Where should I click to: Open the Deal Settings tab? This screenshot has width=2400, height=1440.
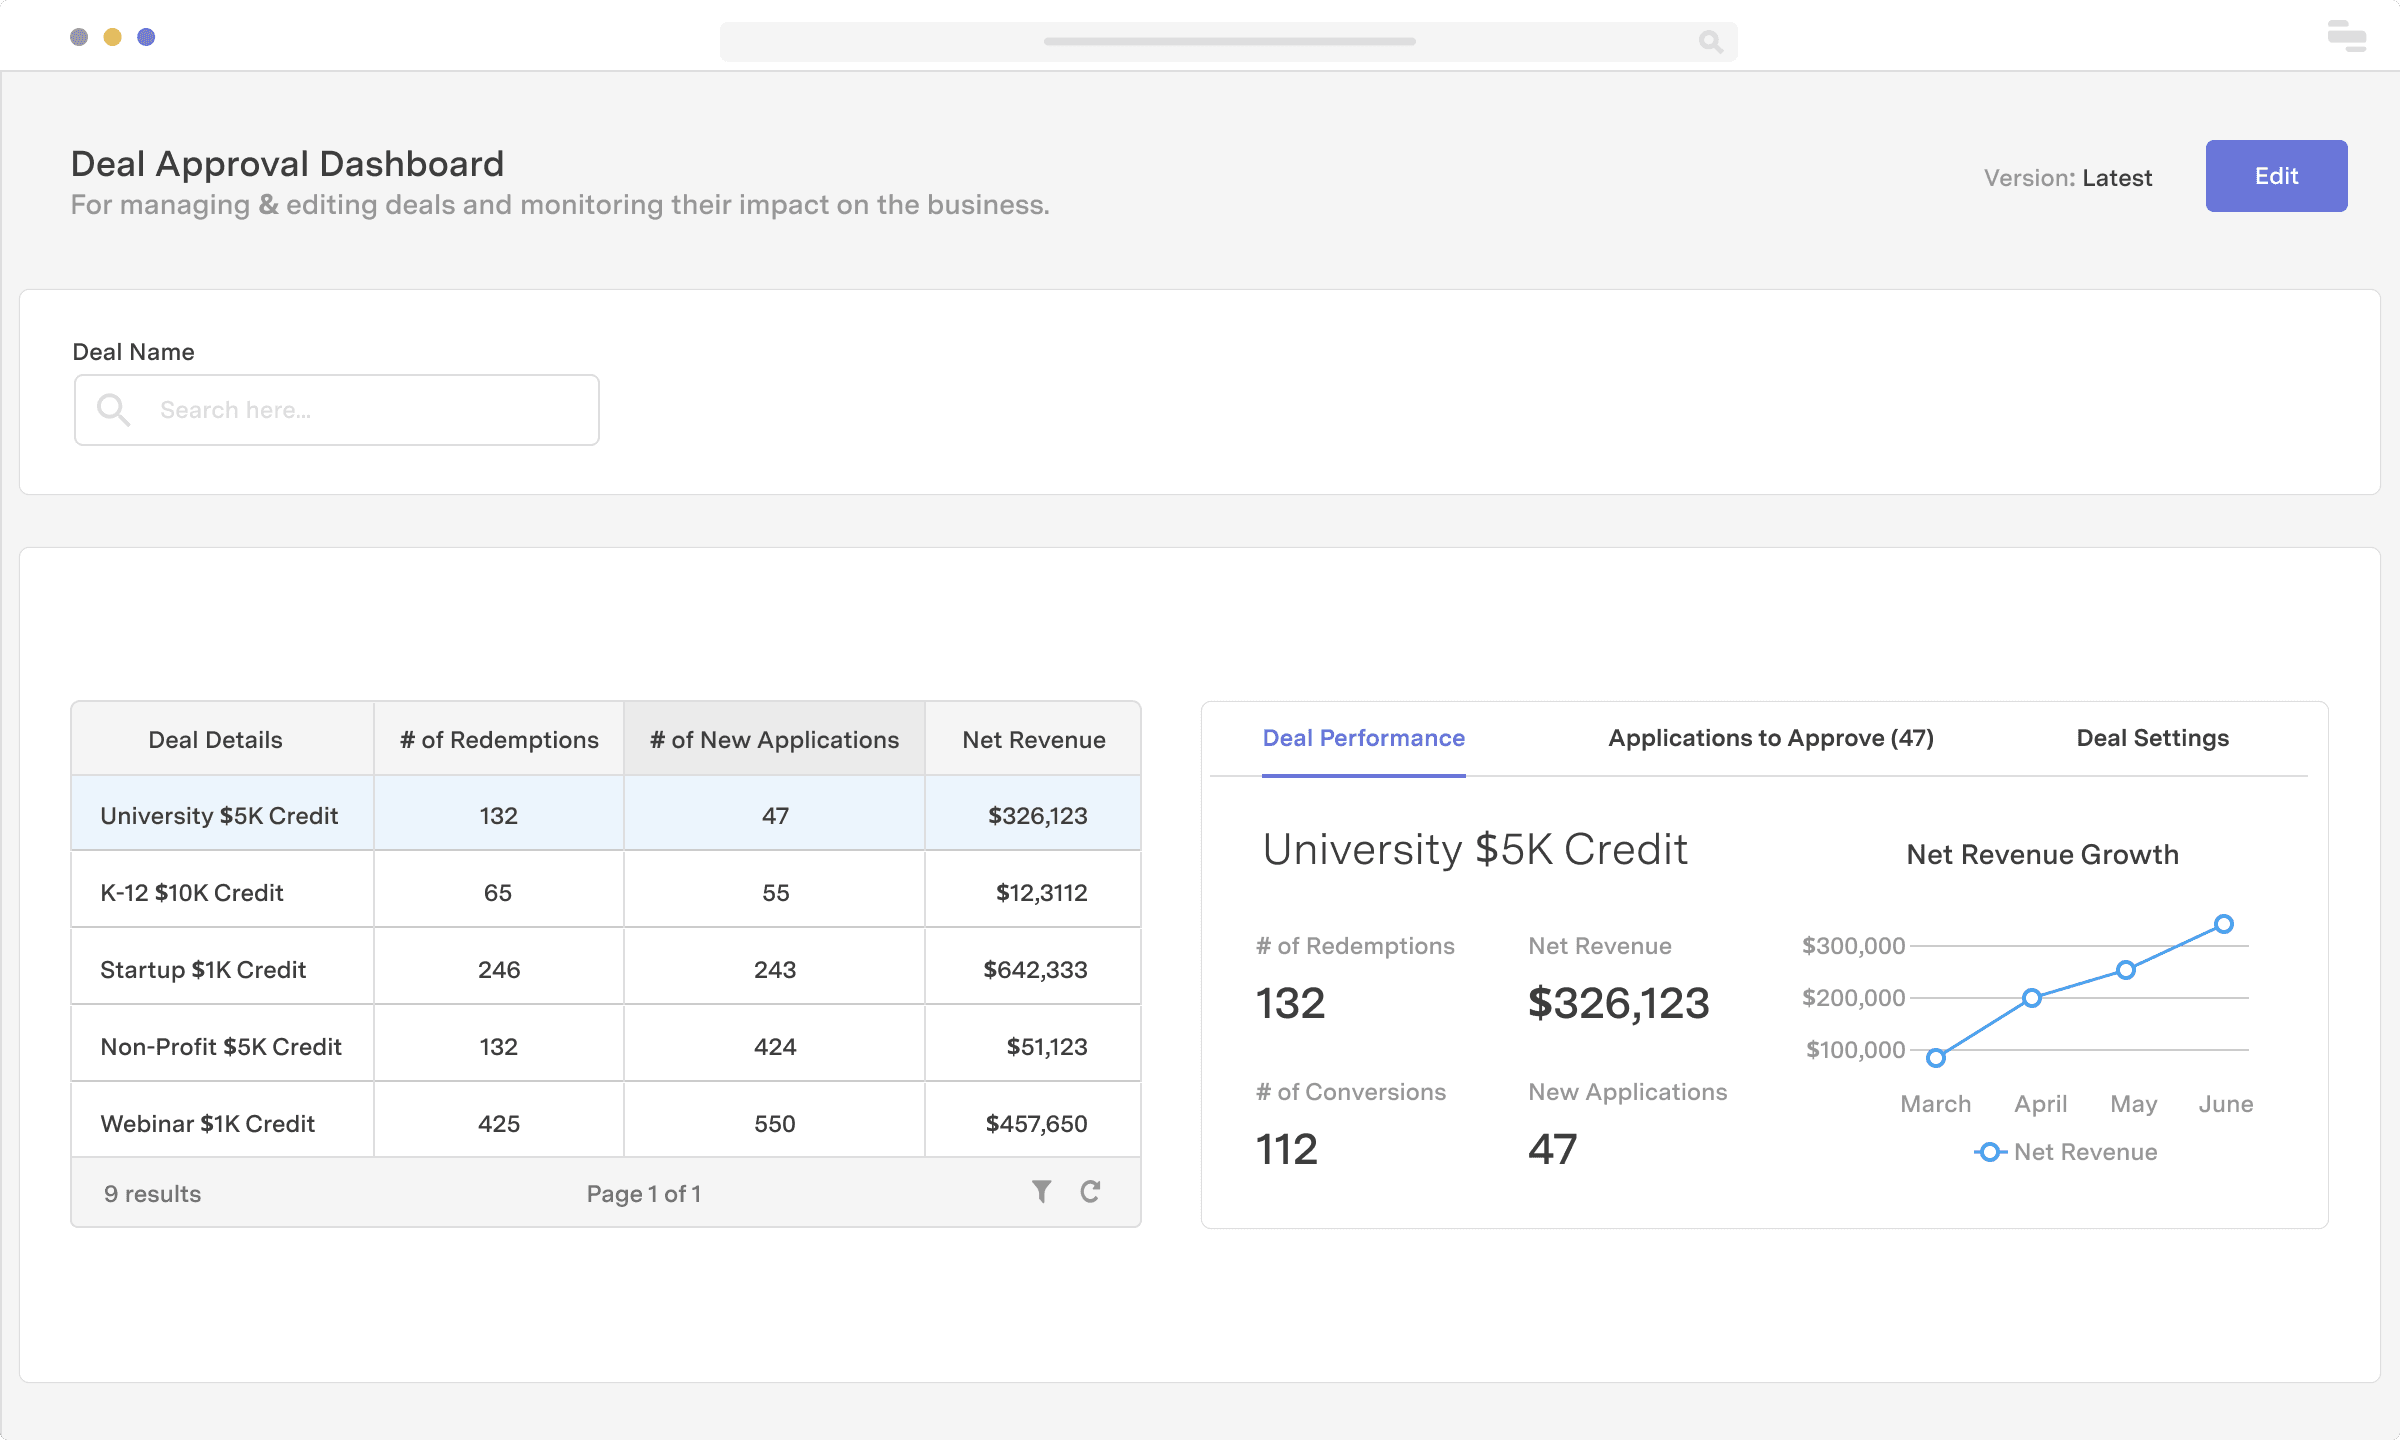2151,738
